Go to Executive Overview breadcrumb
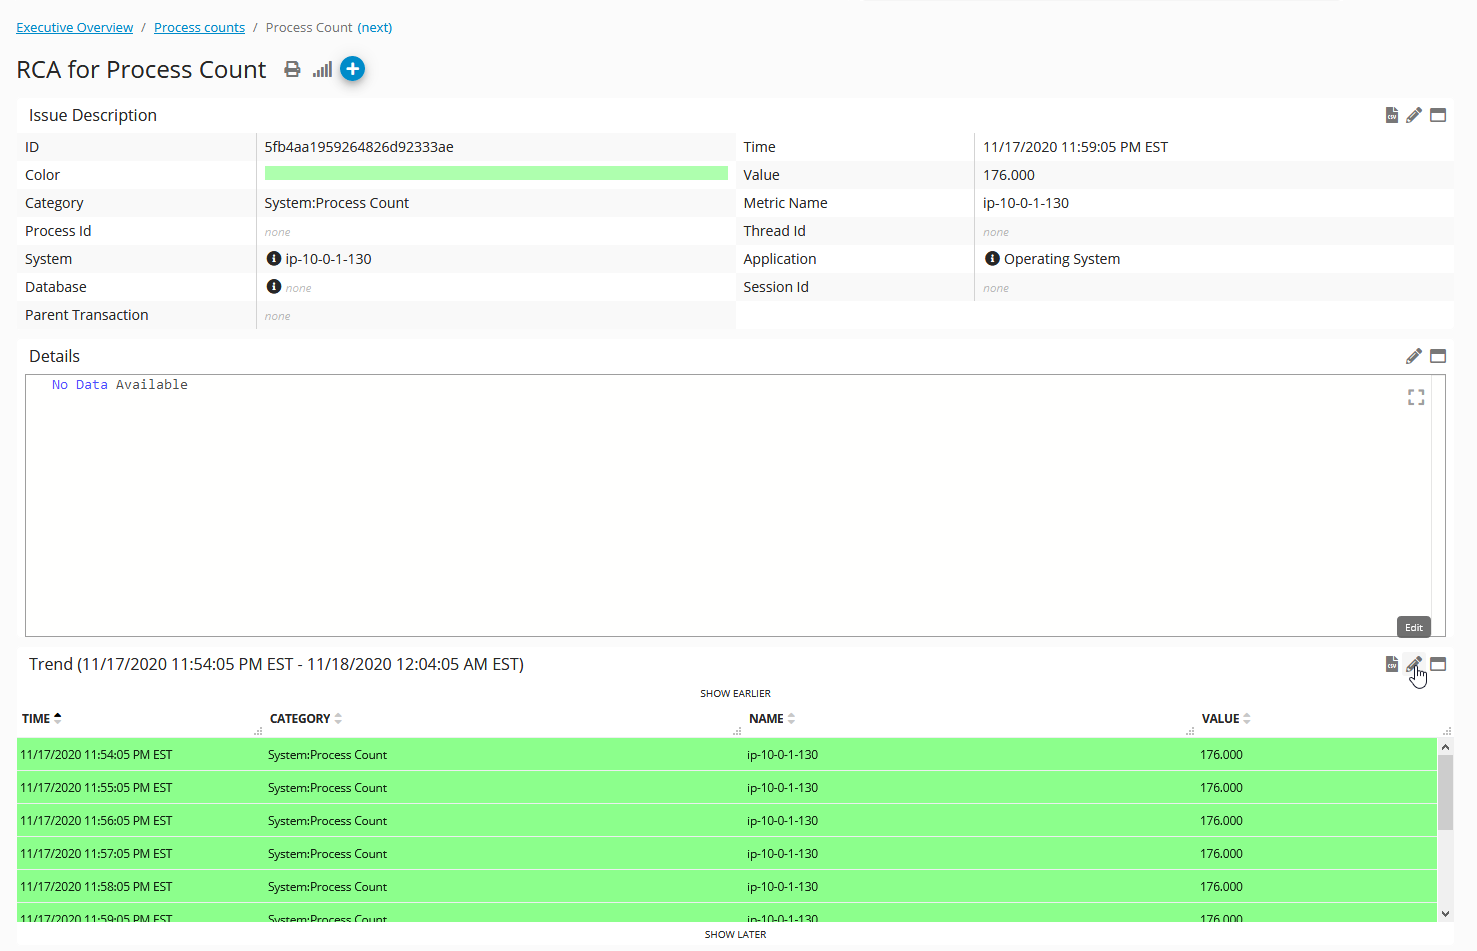The height and width of the screenshot is (951, 1477). [x=75, y=28]
